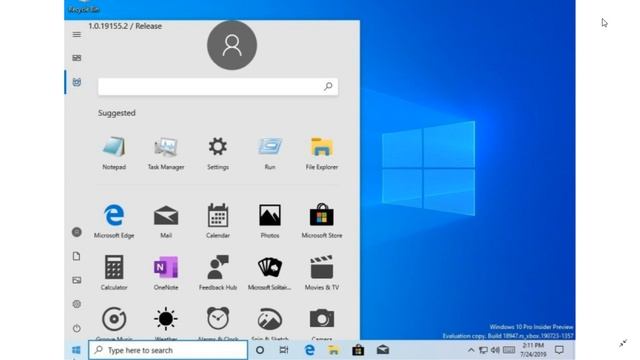The image size is (640, 360).
Task: Click the user account avatar at the top
Action: click(232, 45)
